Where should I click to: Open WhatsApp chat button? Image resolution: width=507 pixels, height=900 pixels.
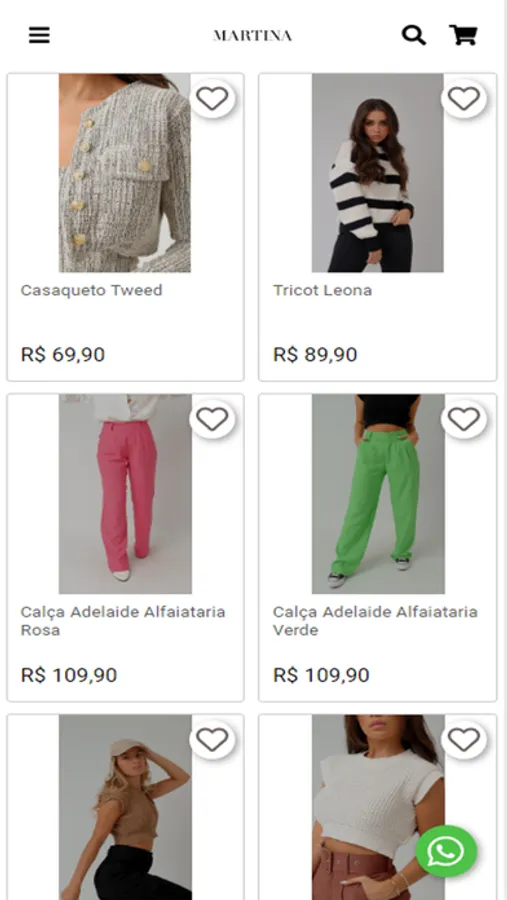(x=446, y=851)
